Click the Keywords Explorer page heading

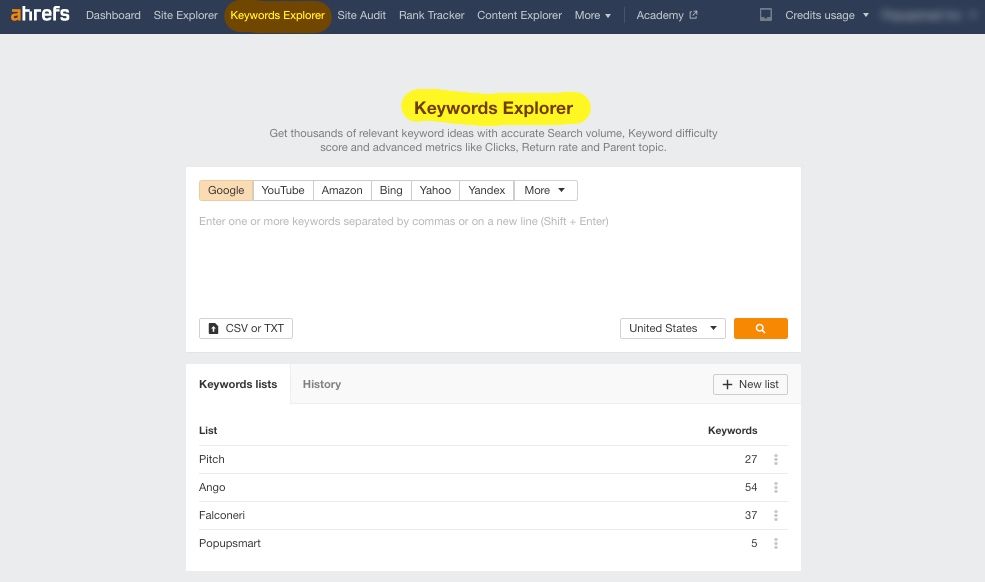click(x=494, y=108)
